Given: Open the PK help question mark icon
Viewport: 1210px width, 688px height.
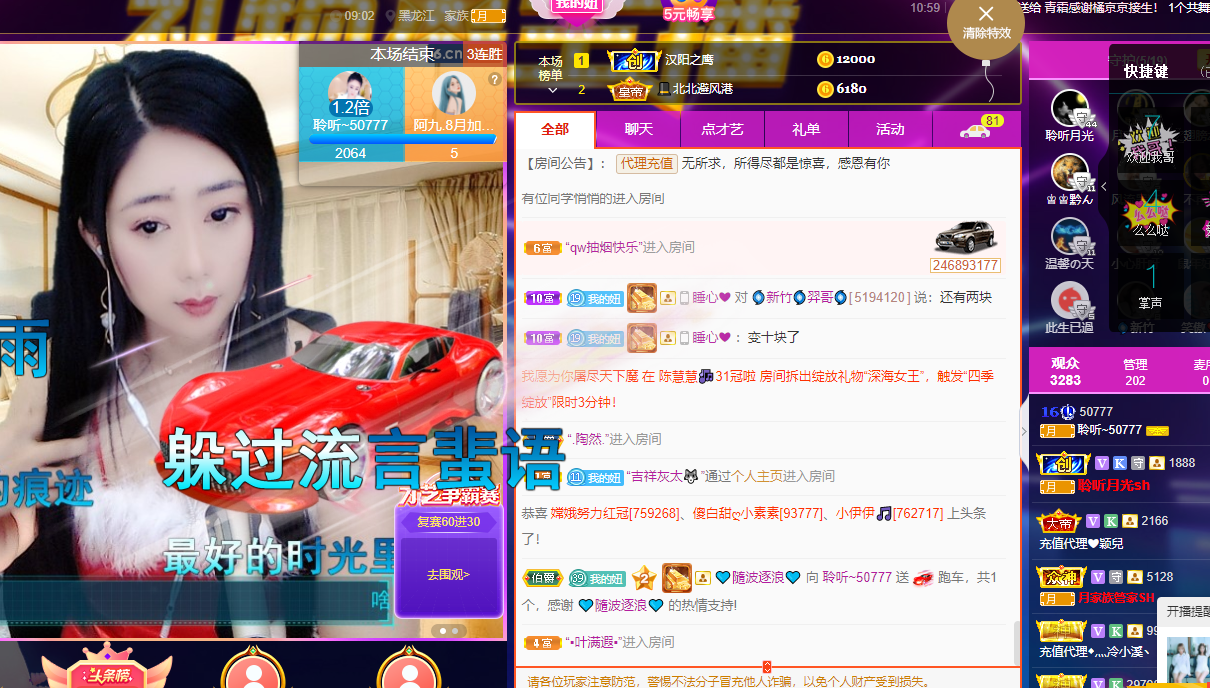Looking at the screenshot, I should pyautogui.click(x=494, y=79).
